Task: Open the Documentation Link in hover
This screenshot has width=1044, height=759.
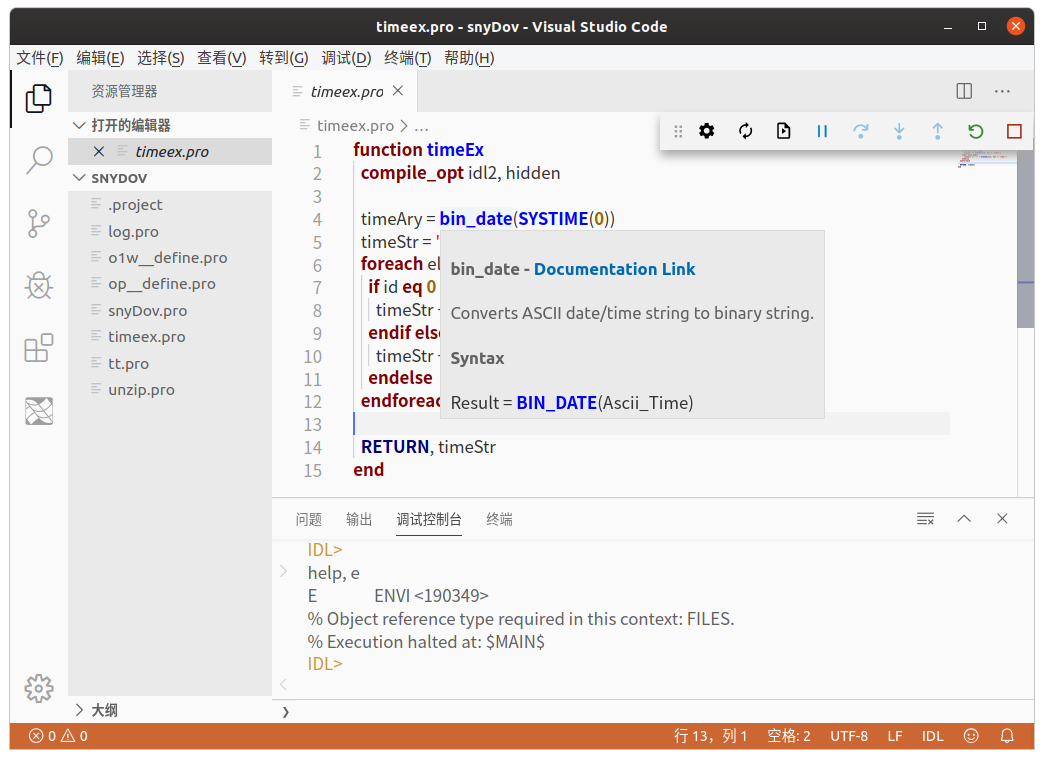Action: coord(614,269)
